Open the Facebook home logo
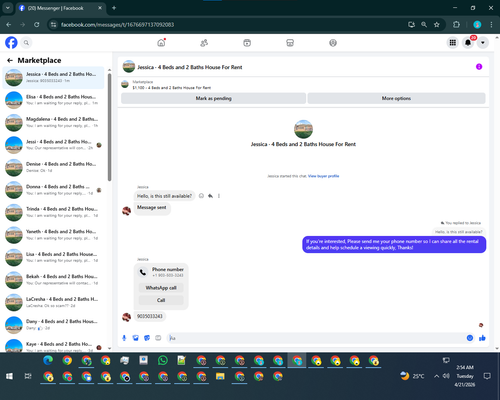 11,43
